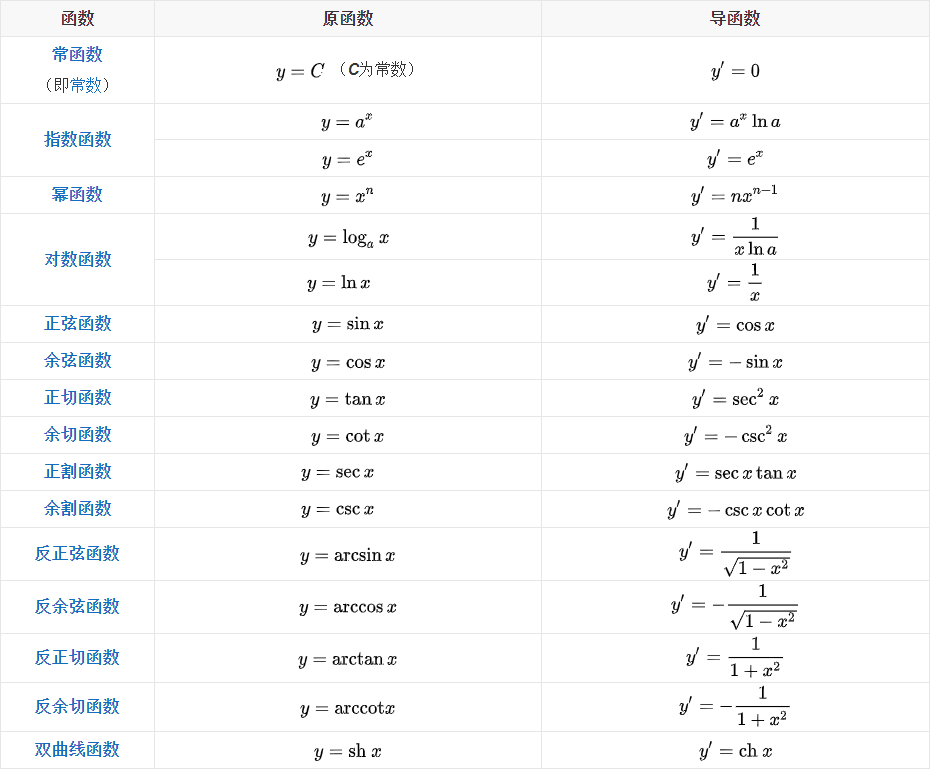Image resolution: width=932 pixels, height=771 pixels.
Task: Select the derivative y' = 0
Action: (735, 71)
